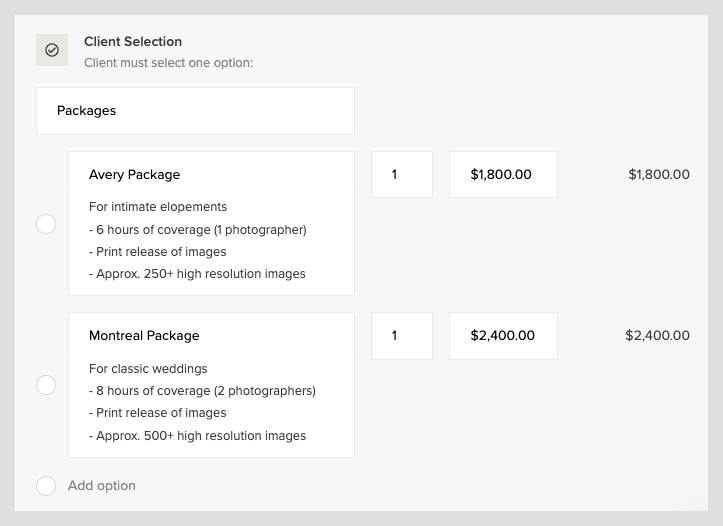The height and width of the screenshot is (526, 723).
Task: Click the Client Selection heading
Action: (x=133, y=41)
